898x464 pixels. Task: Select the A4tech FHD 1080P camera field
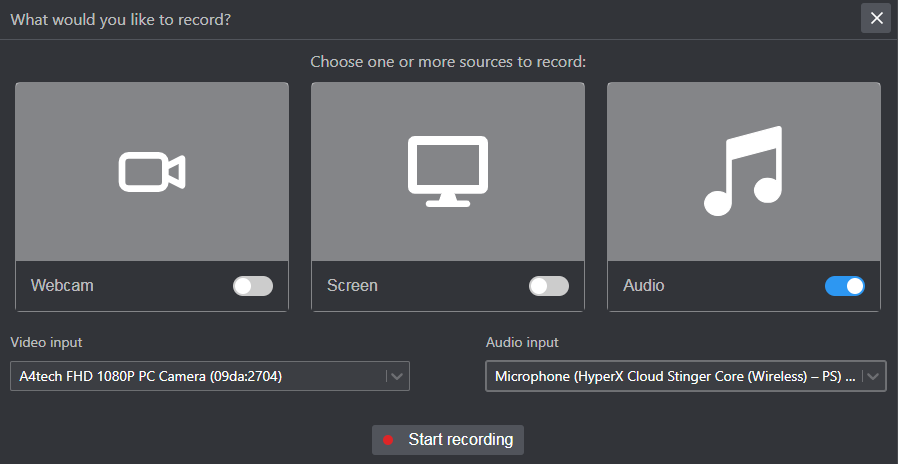click(x=210, y=376)
